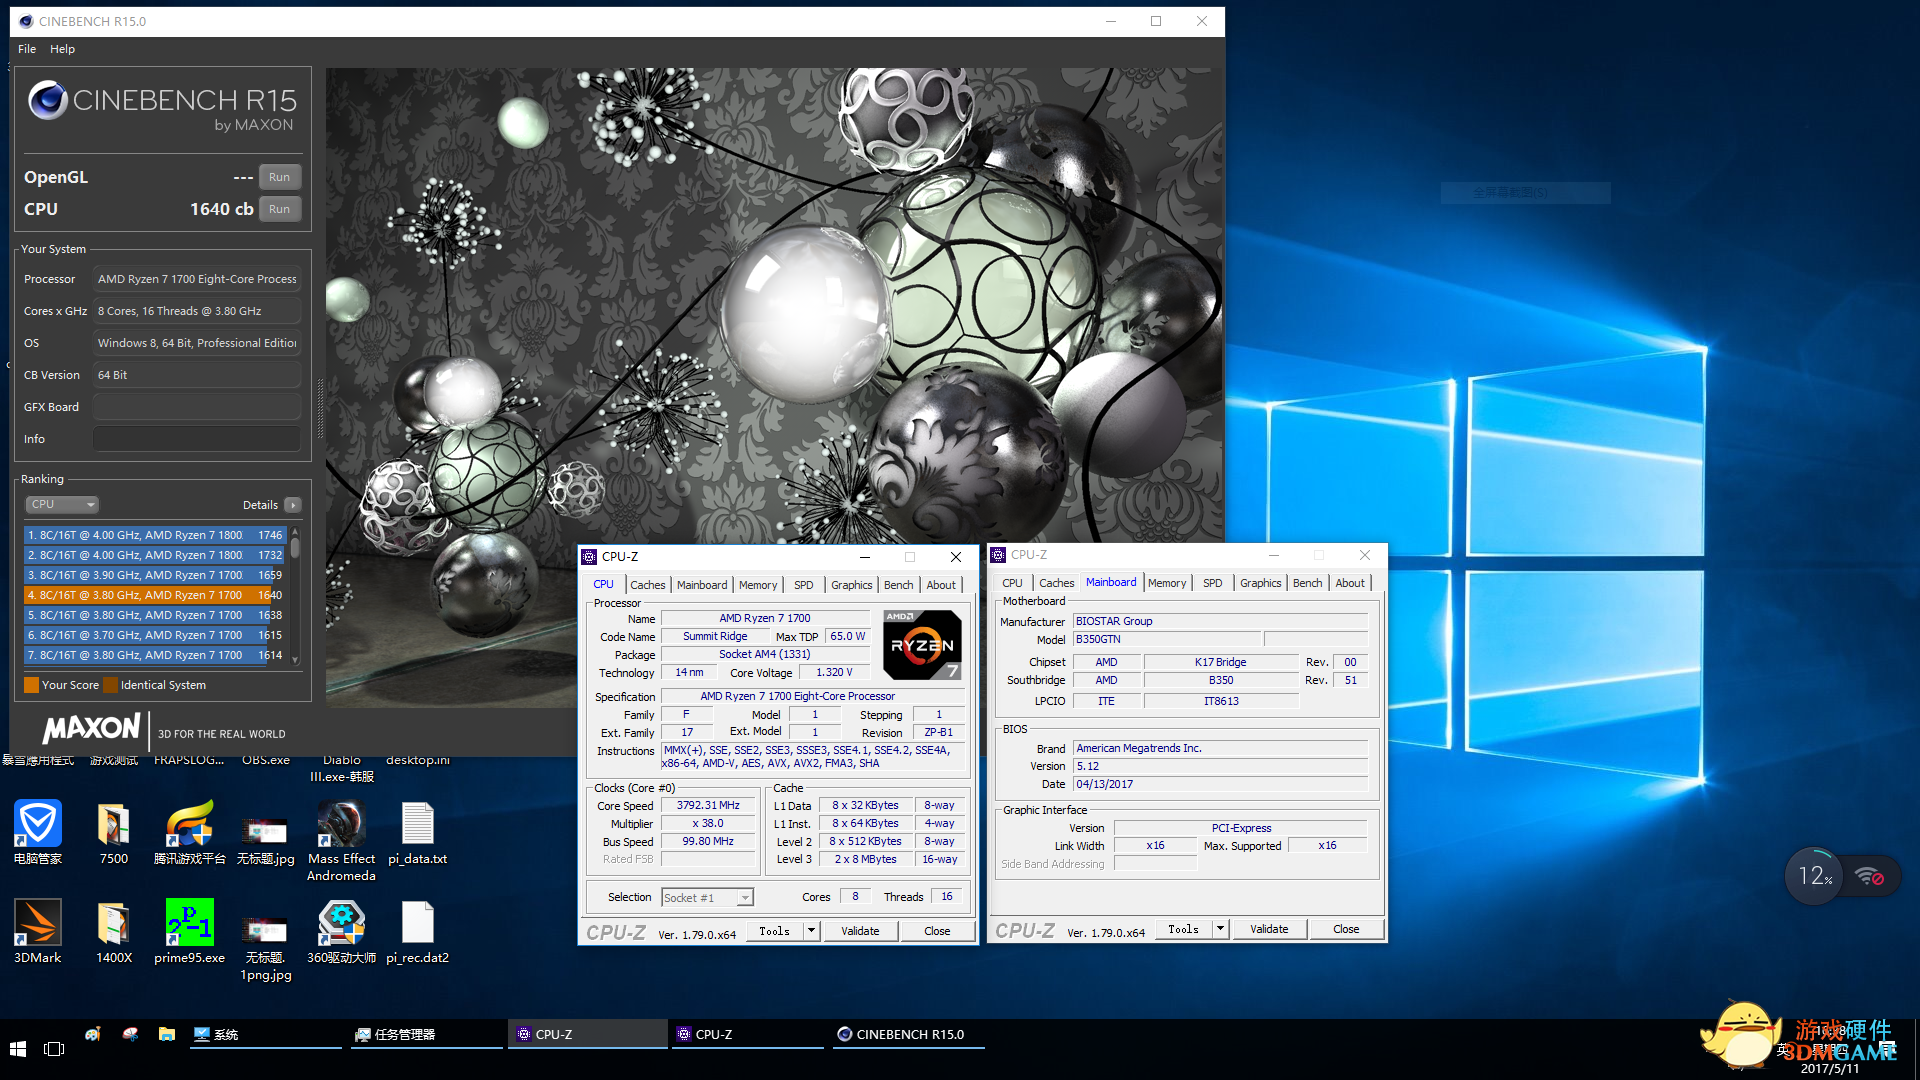Run the CPU benchmark test
This screenshot has height=1080, width=1920.
[279, 209]
